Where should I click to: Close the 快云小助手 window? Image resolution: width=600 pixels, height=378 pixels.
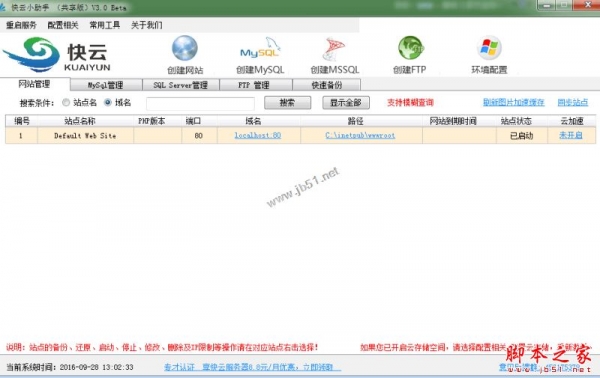(587, 5)
